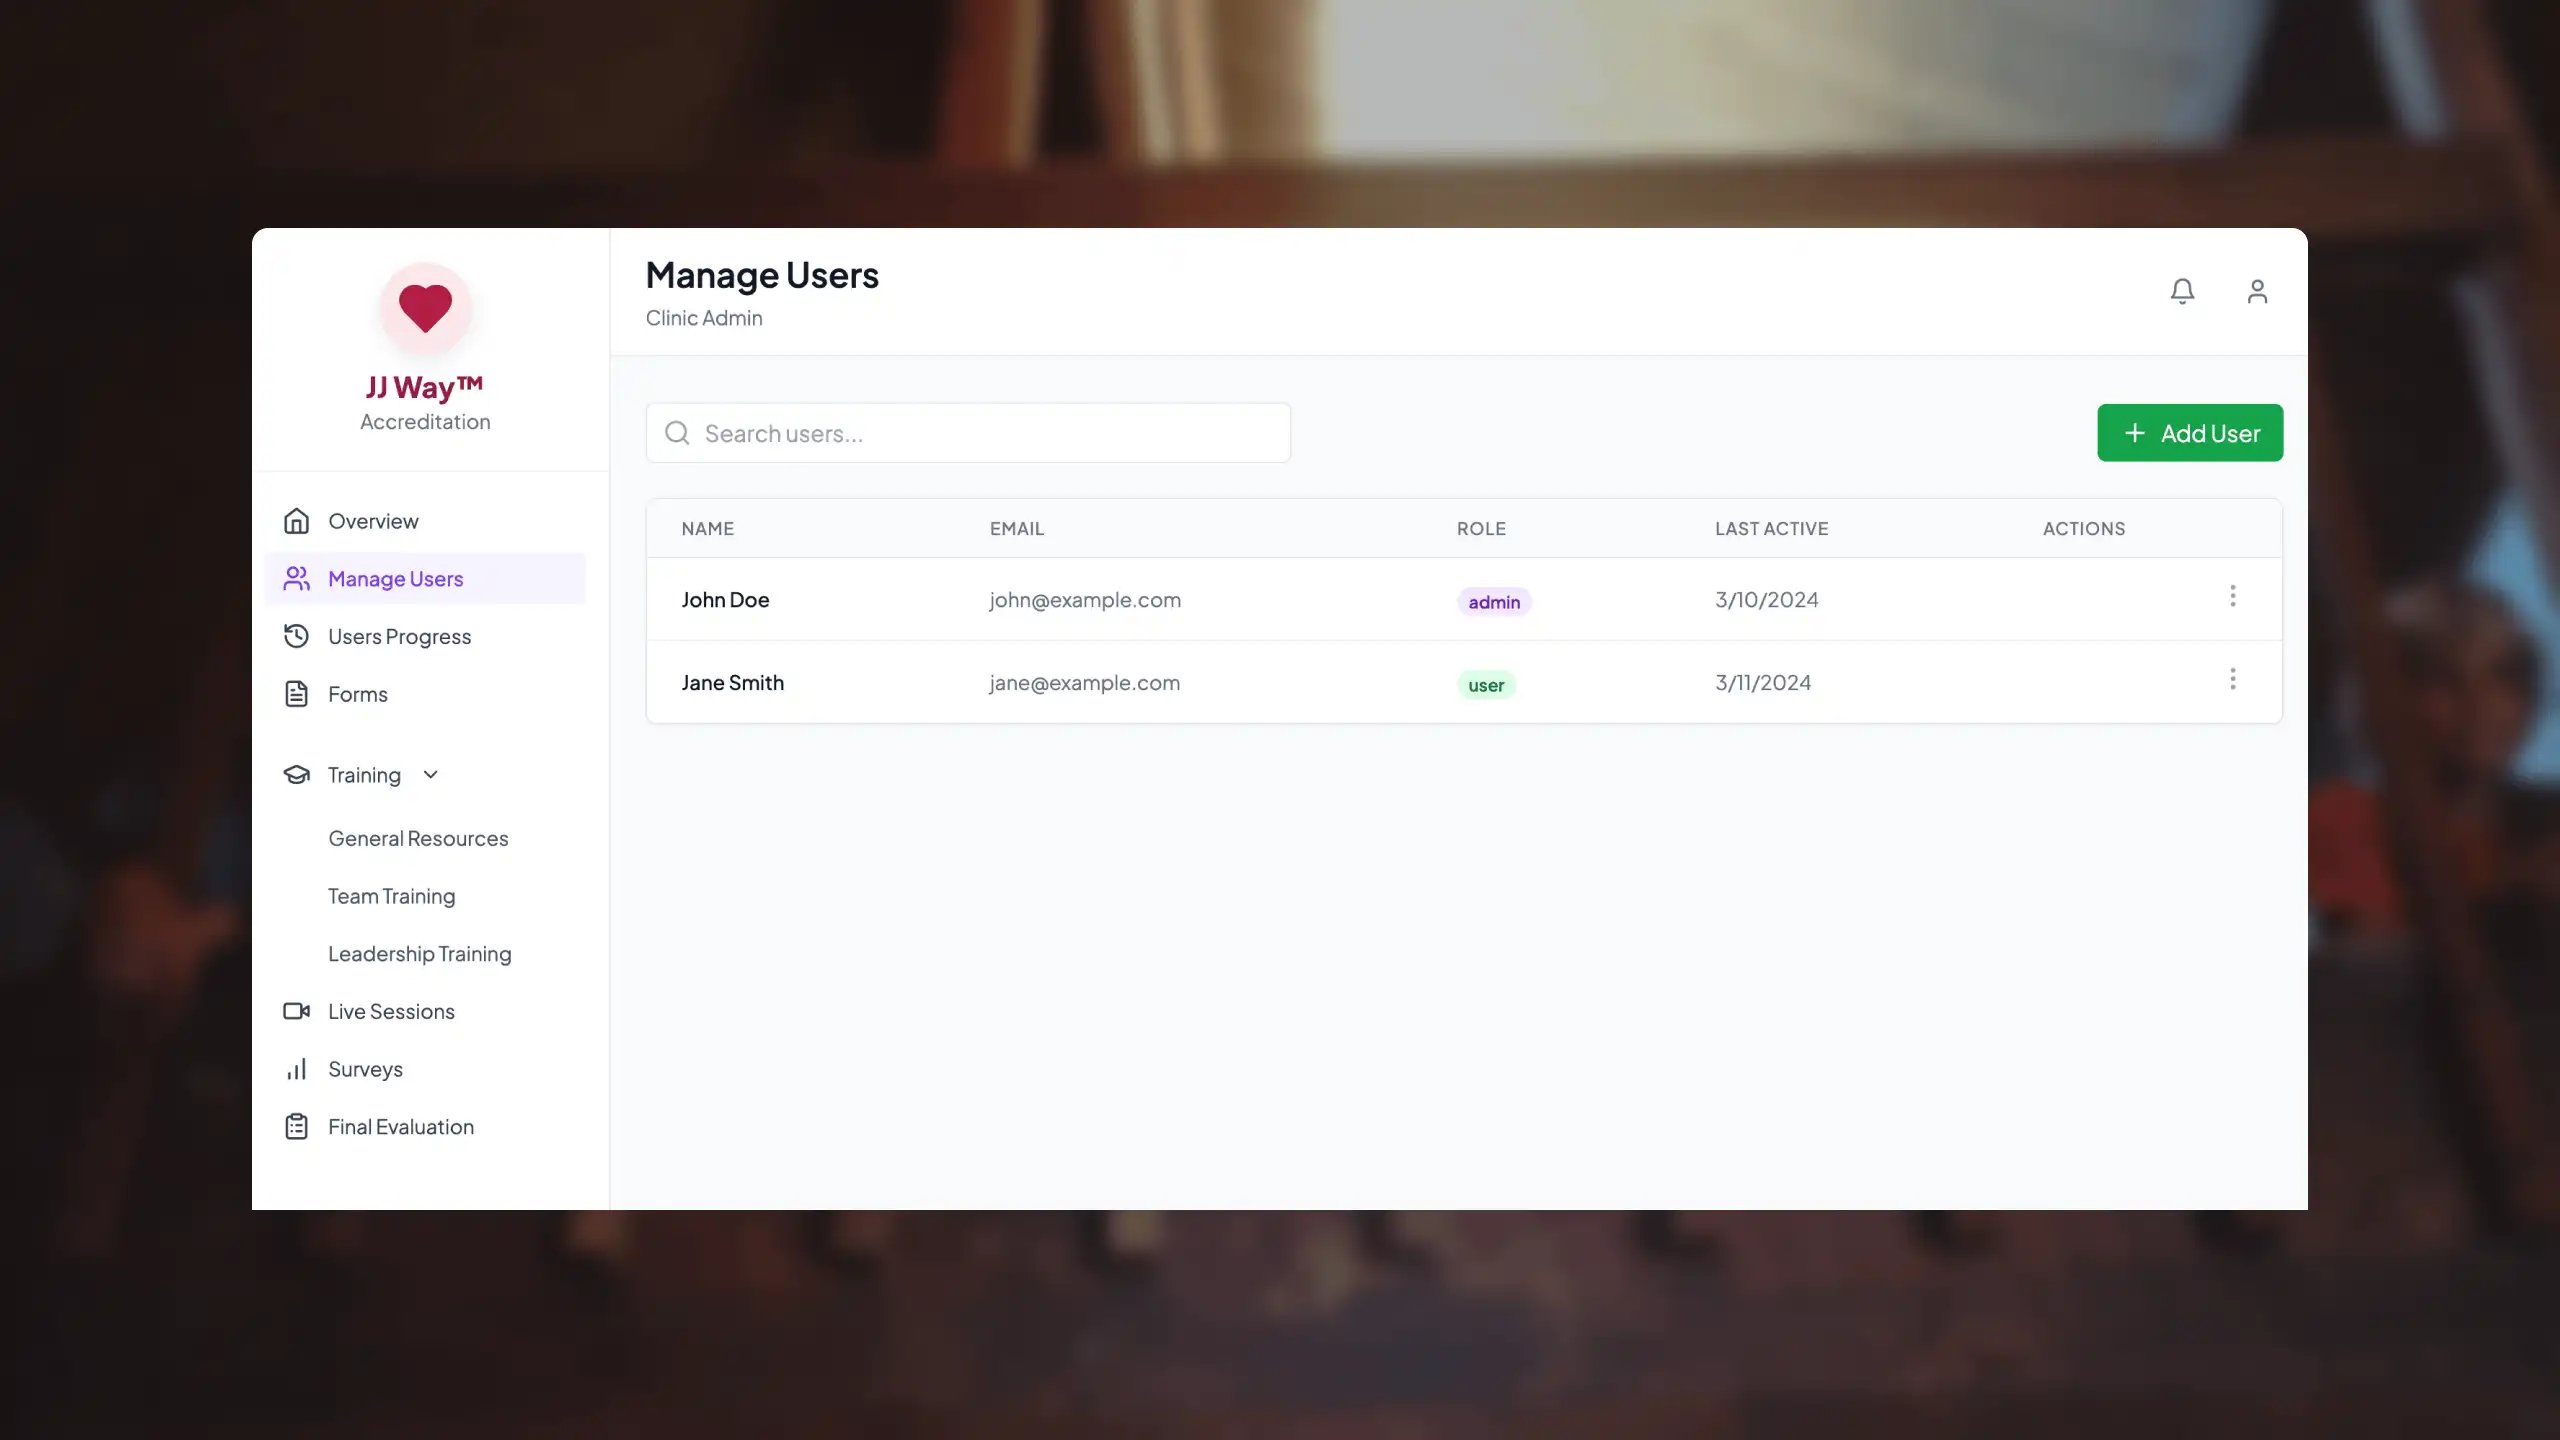Click the Users Progress history icon
Viewport: 2560px width, 1440px height.
pyautogui.click(x=296, y=636)
